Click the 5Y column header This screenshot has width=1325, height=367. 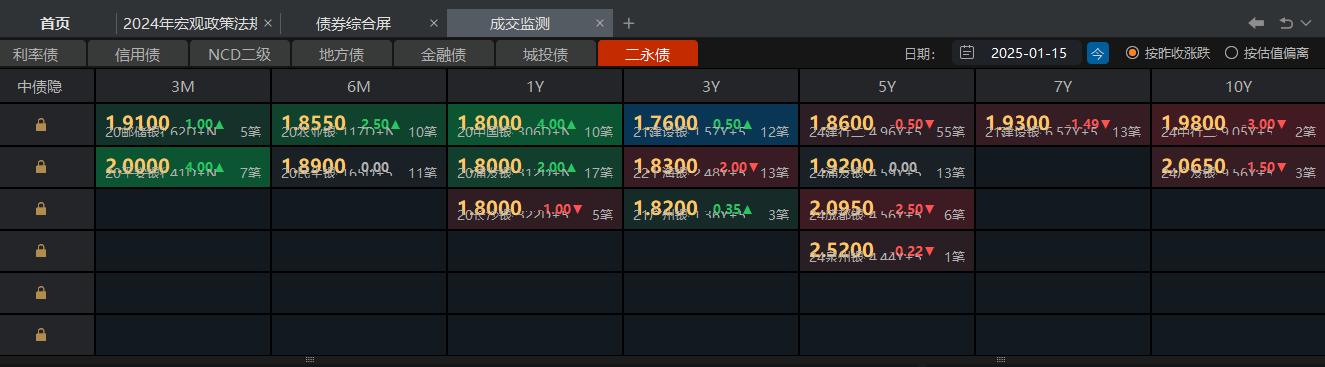(887, 87)
